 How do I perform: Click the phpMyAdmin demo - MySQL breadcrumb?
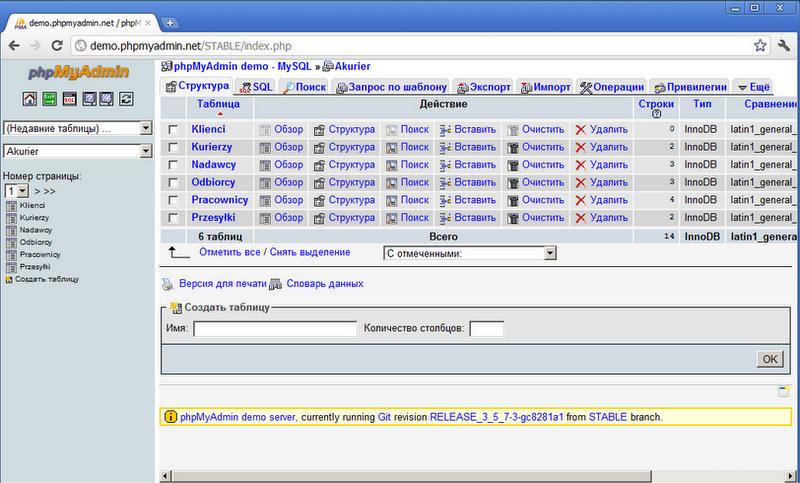coord(242,66)
